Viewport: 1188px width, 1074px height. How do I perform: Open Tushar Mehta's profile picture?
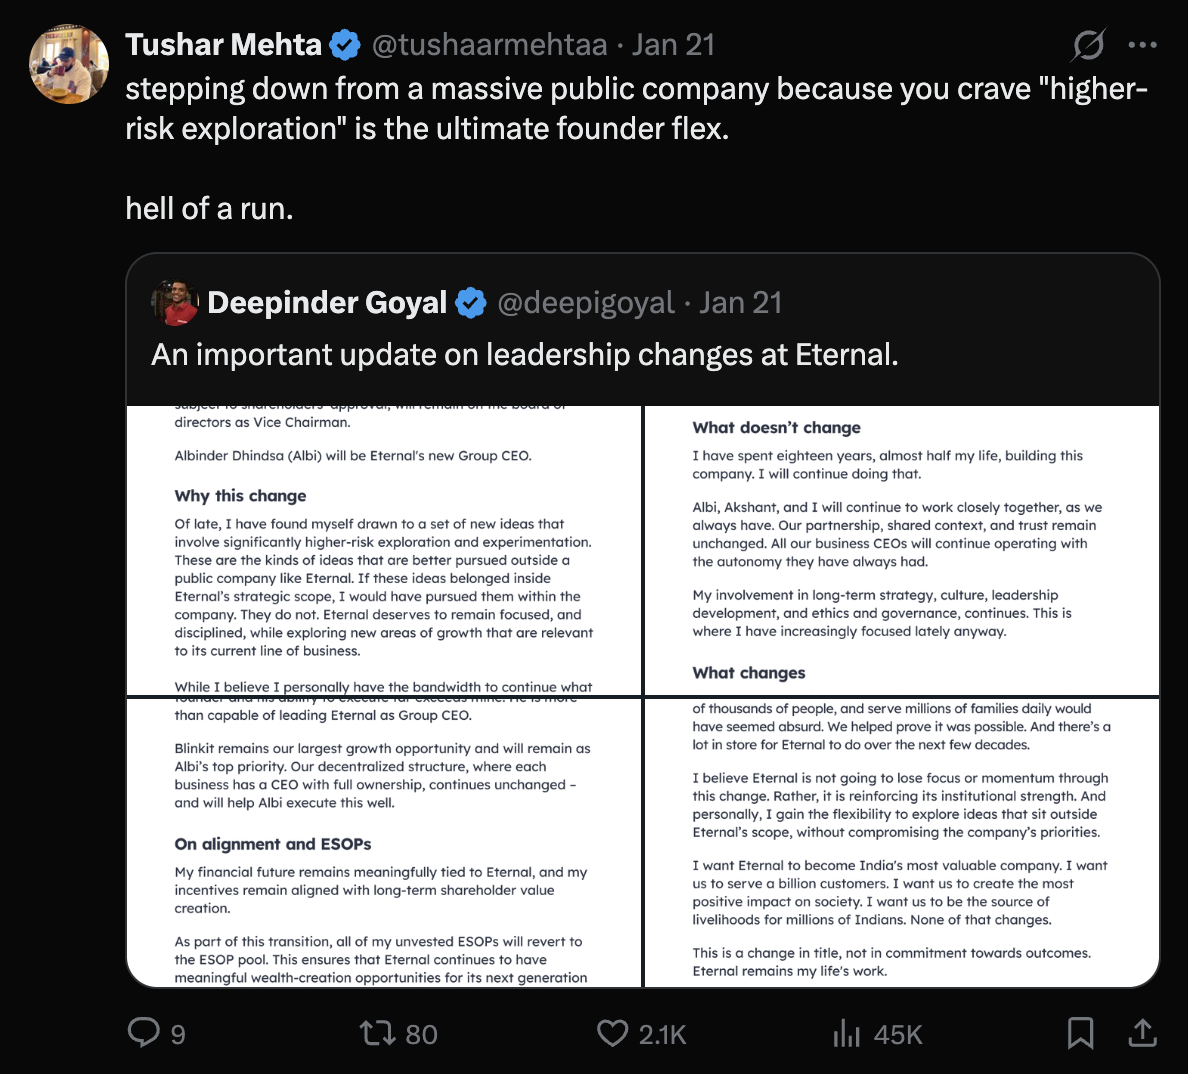(x=69, y=64)
